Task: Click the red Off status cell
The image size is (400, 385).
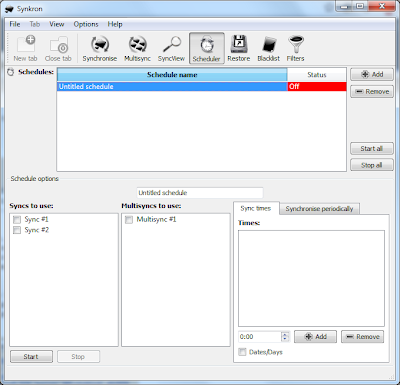Action: click(x=317, y=87)
